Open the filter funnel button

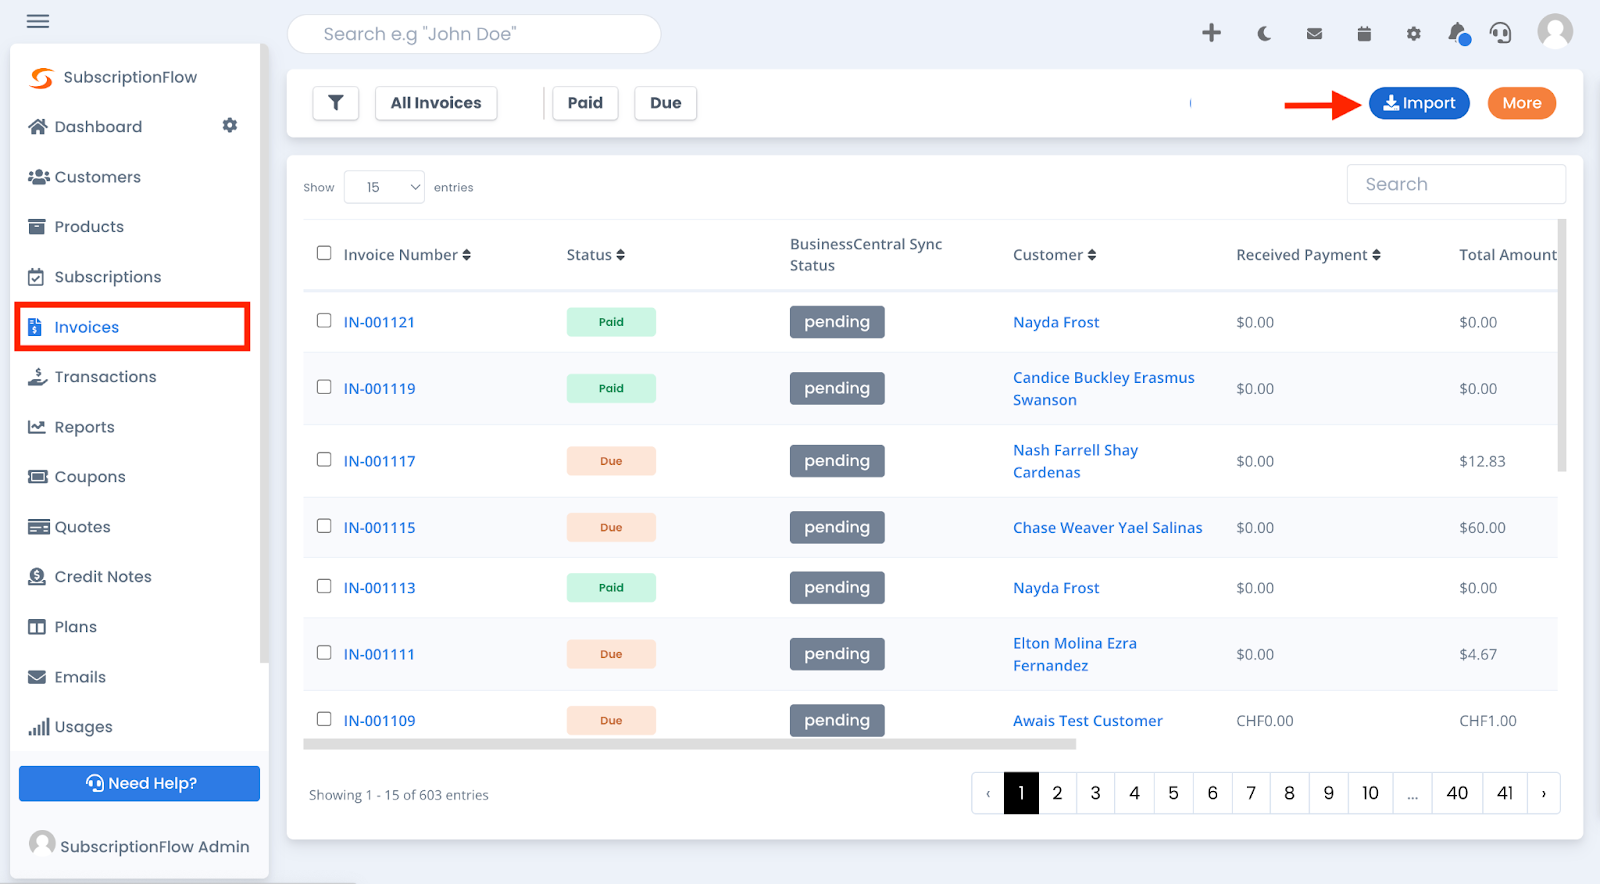pyautogui.click(x=336, y=103)
